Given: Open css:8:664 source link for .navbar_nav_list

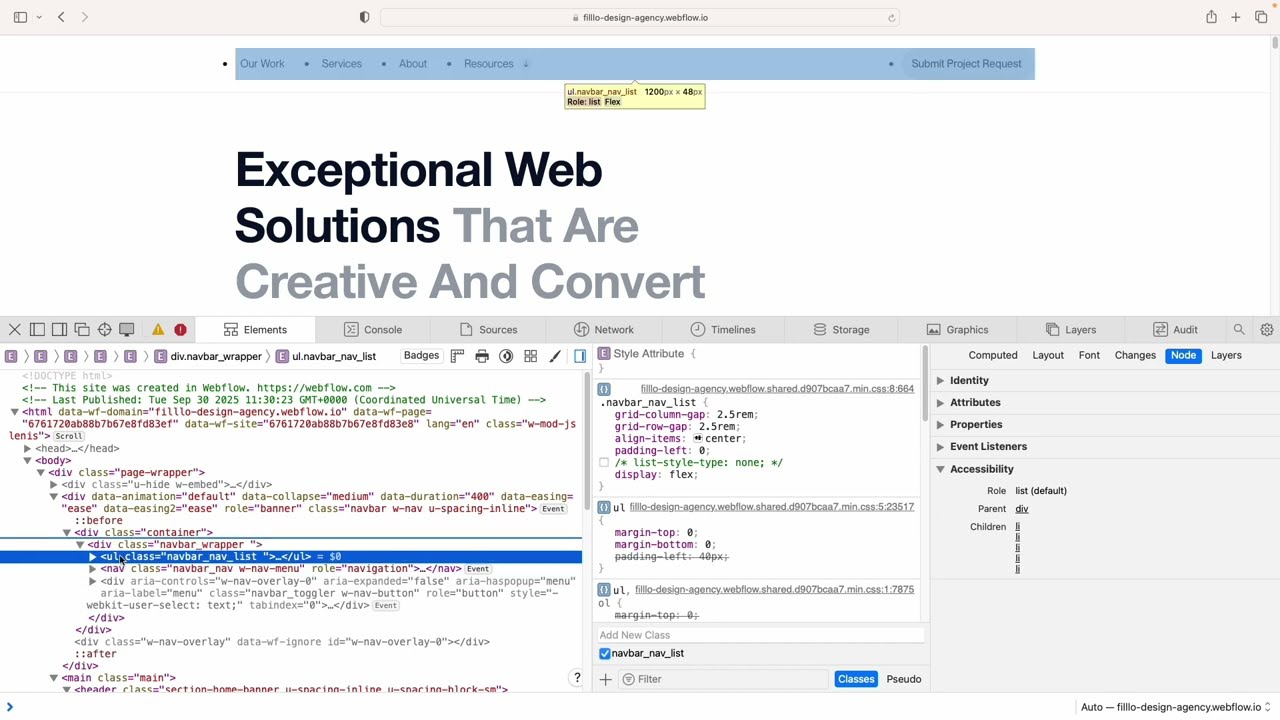Looking at the screenshot, I should pyautogui.click(x=777, y=389).
